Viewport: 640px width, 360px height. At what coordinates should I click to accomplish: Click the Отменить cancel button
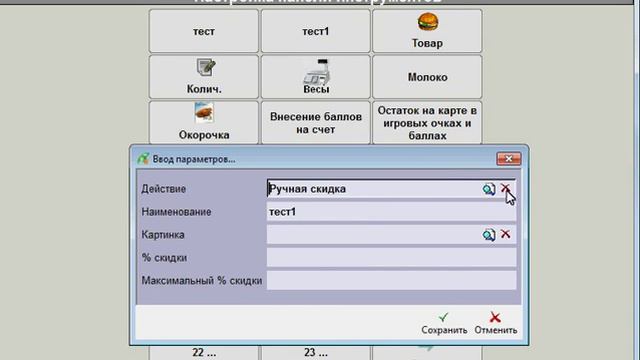click(496, 324)
